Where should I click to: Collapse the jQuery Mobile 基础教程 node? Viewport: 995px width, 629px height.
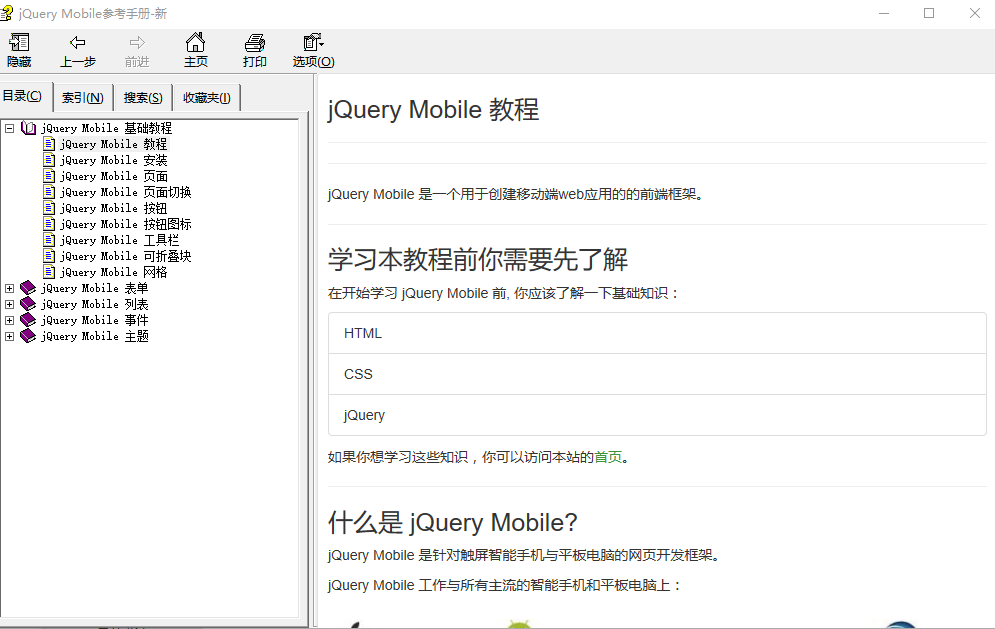[9, 127]
